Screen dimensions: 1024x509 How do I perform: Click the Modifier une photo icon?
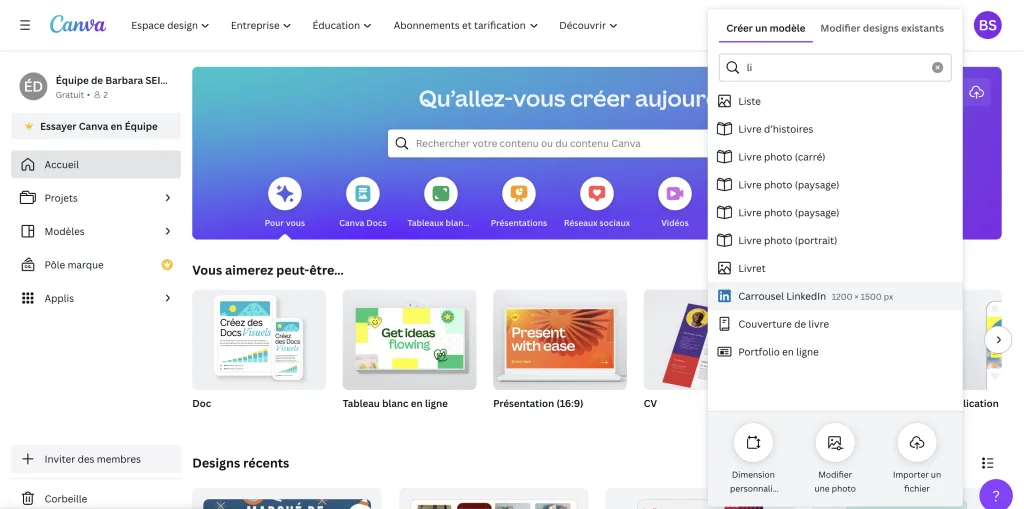(x=835, y=442)
